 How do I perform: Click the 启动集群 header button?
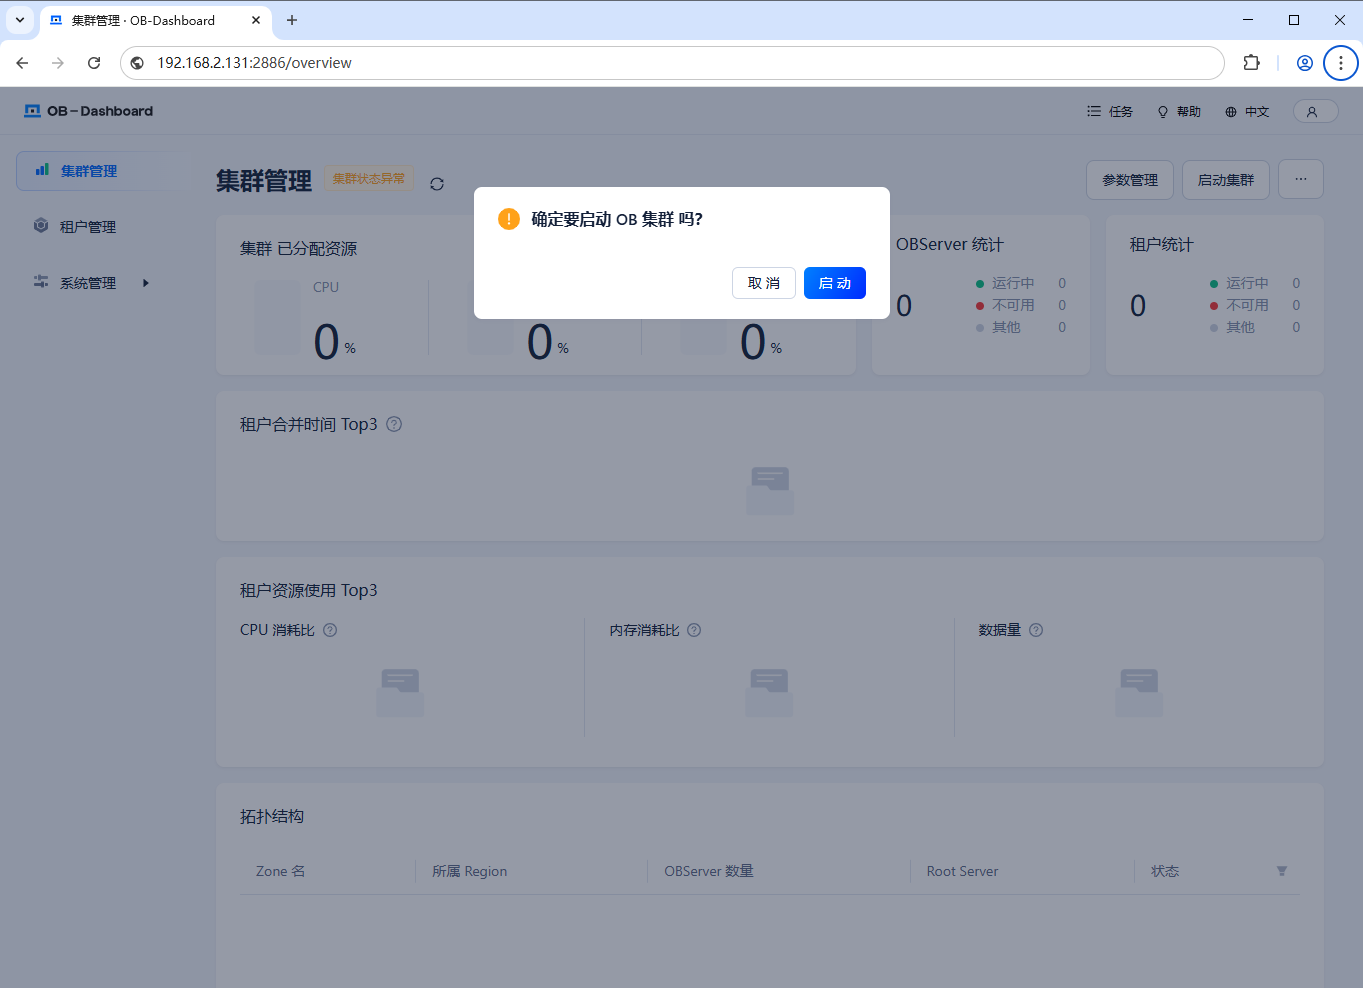(x=1225, y=180)
